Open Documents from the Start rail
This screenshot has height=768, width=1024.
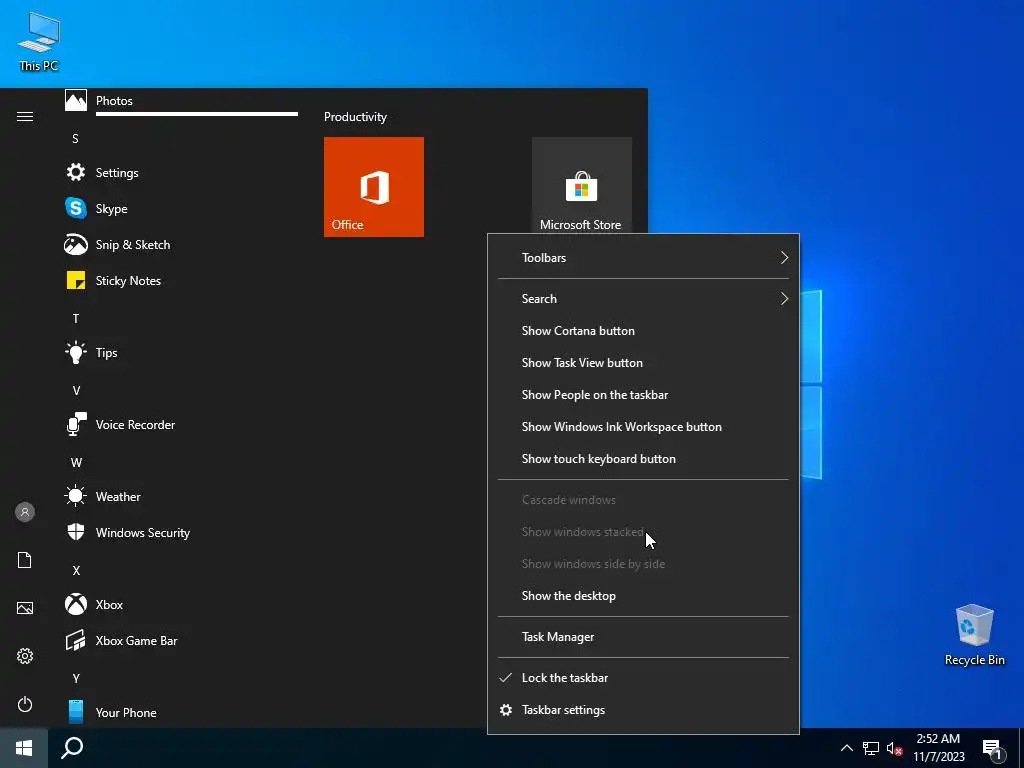tap(25, 560)
